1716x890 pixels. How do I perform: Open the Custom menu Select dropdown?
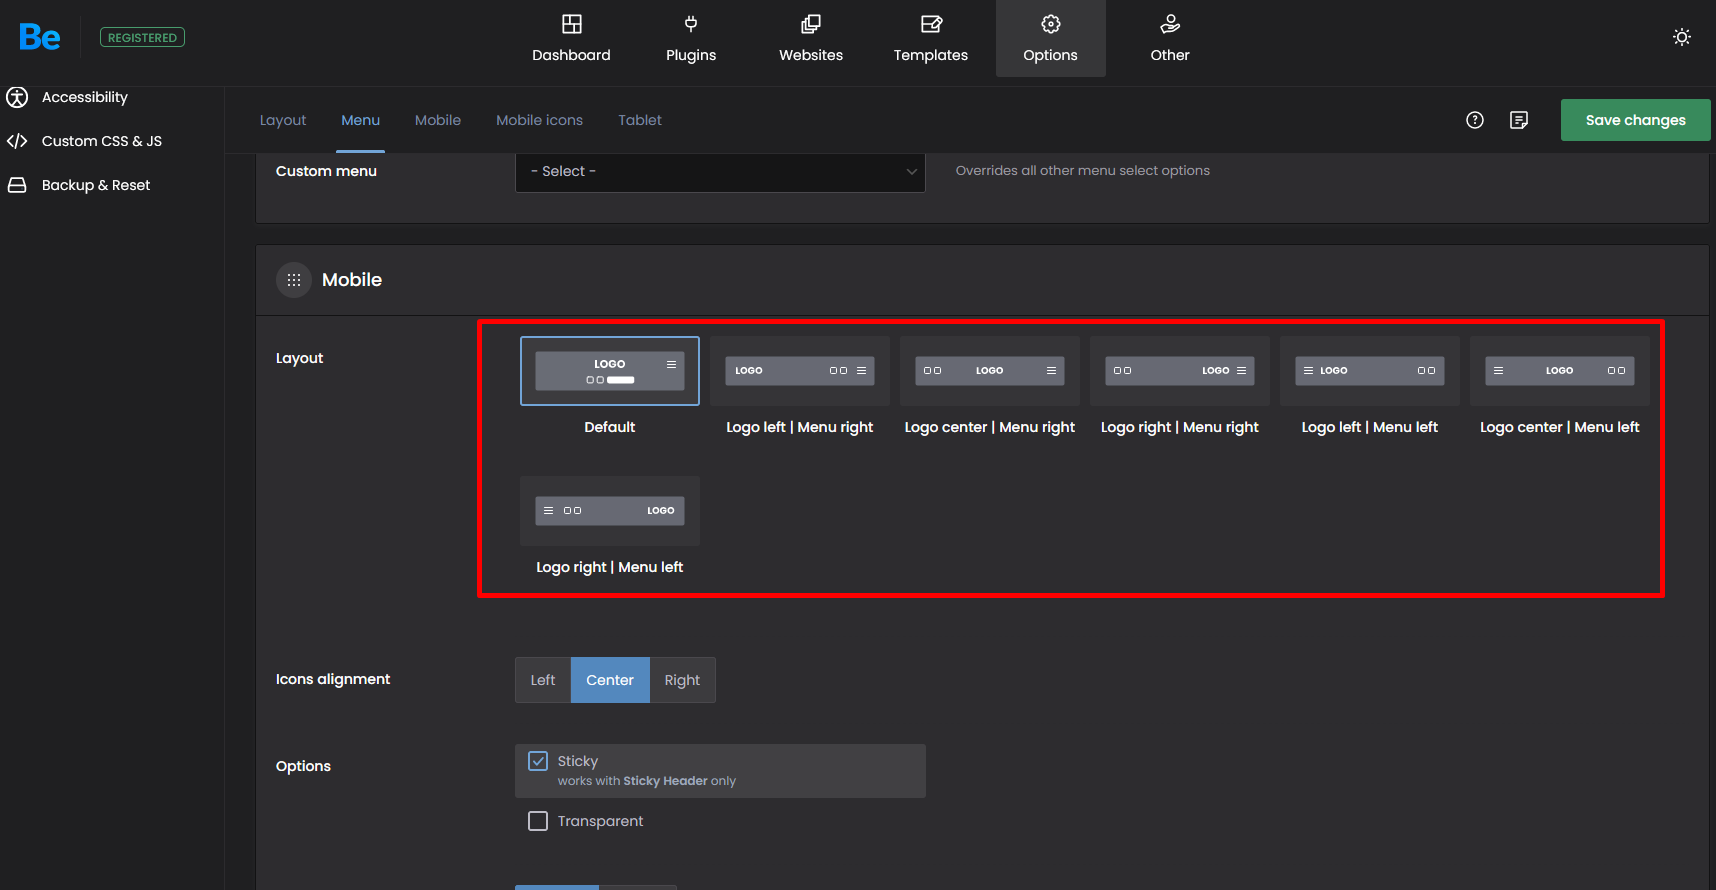(720, 171)
